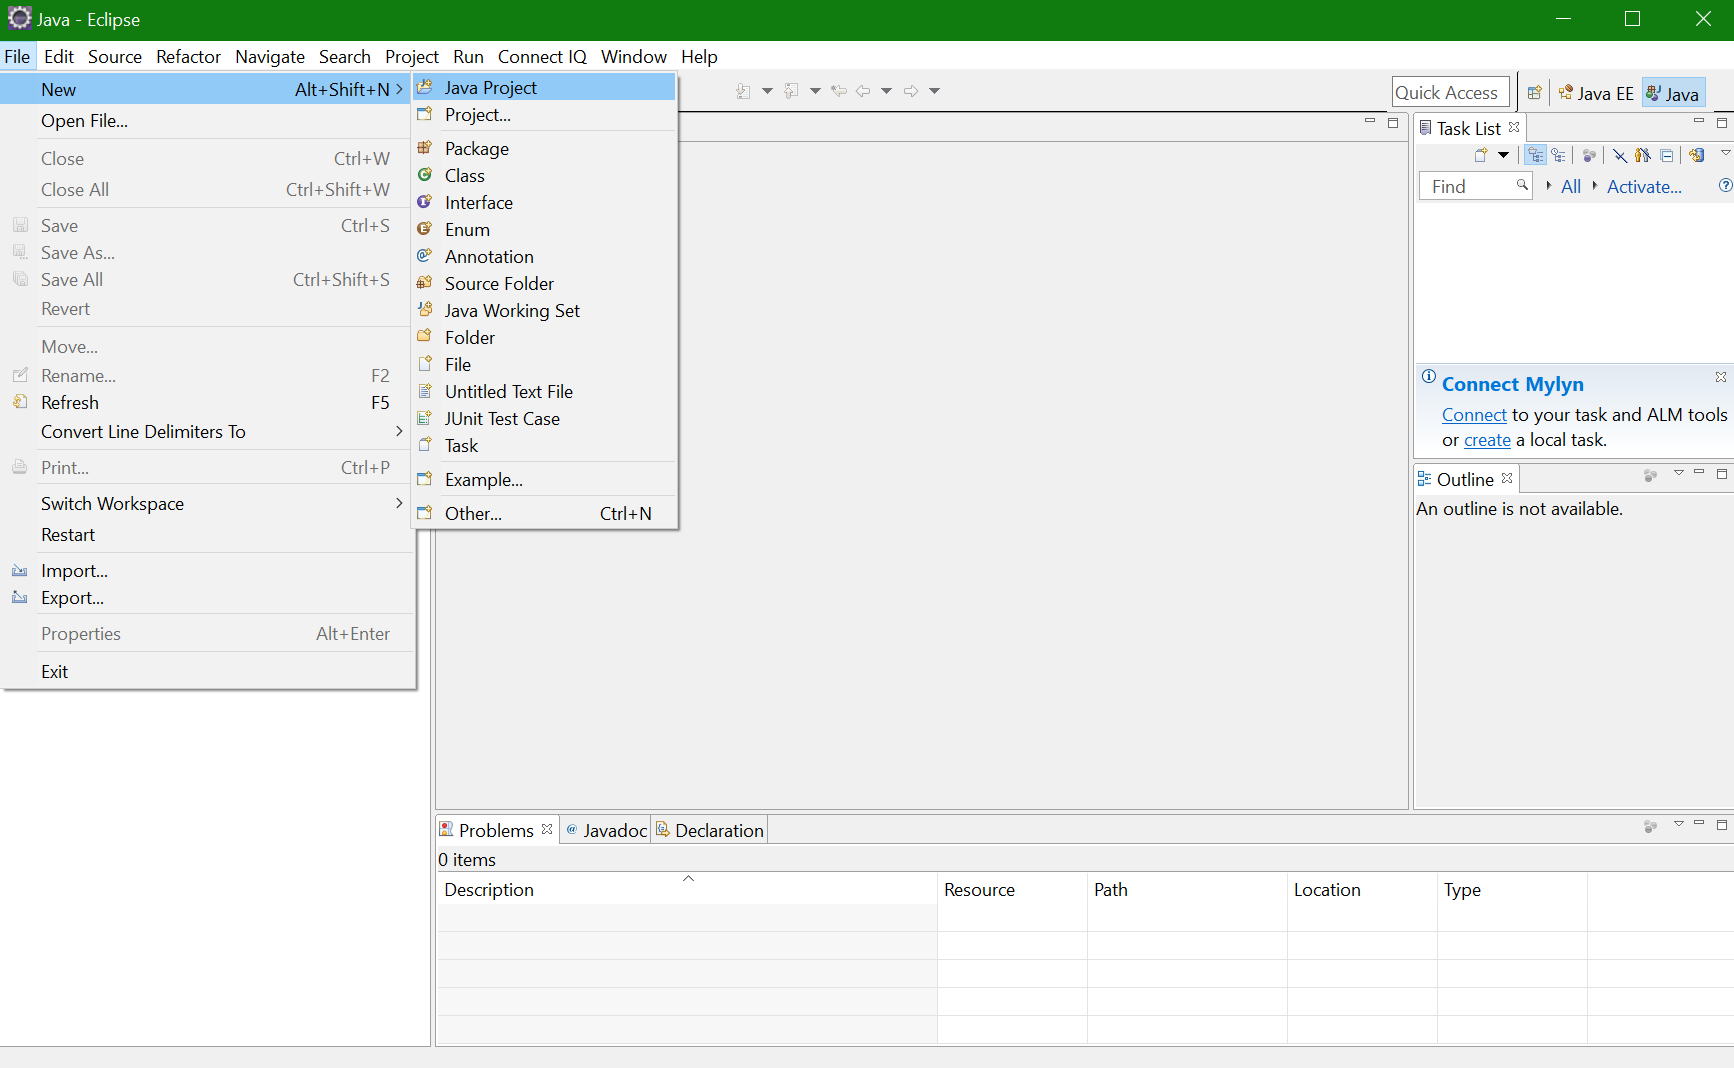This screenshot has width=1734, height=1068.
Task: Open the Task List view menu triangle
Action: pos(1725,153)
